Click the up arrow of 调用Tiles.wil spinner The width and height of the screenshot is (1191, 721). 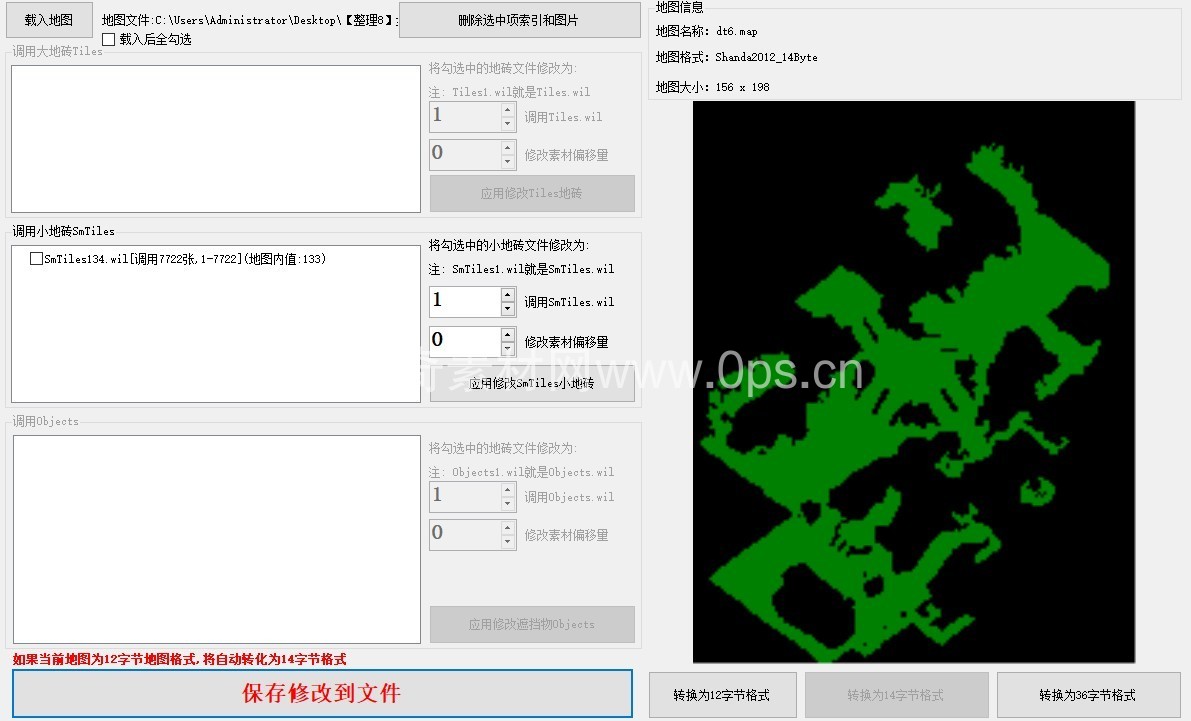click(508, 109)
